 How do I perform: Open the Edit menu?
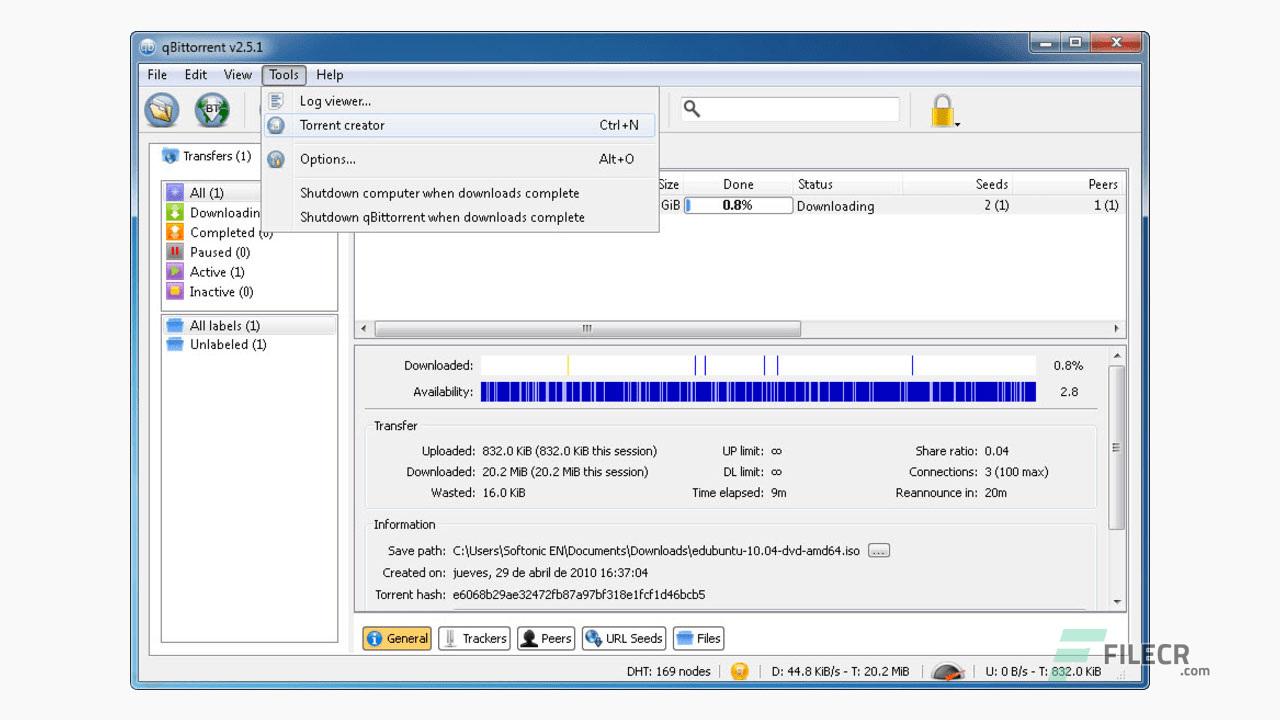[x=196, y=75]
